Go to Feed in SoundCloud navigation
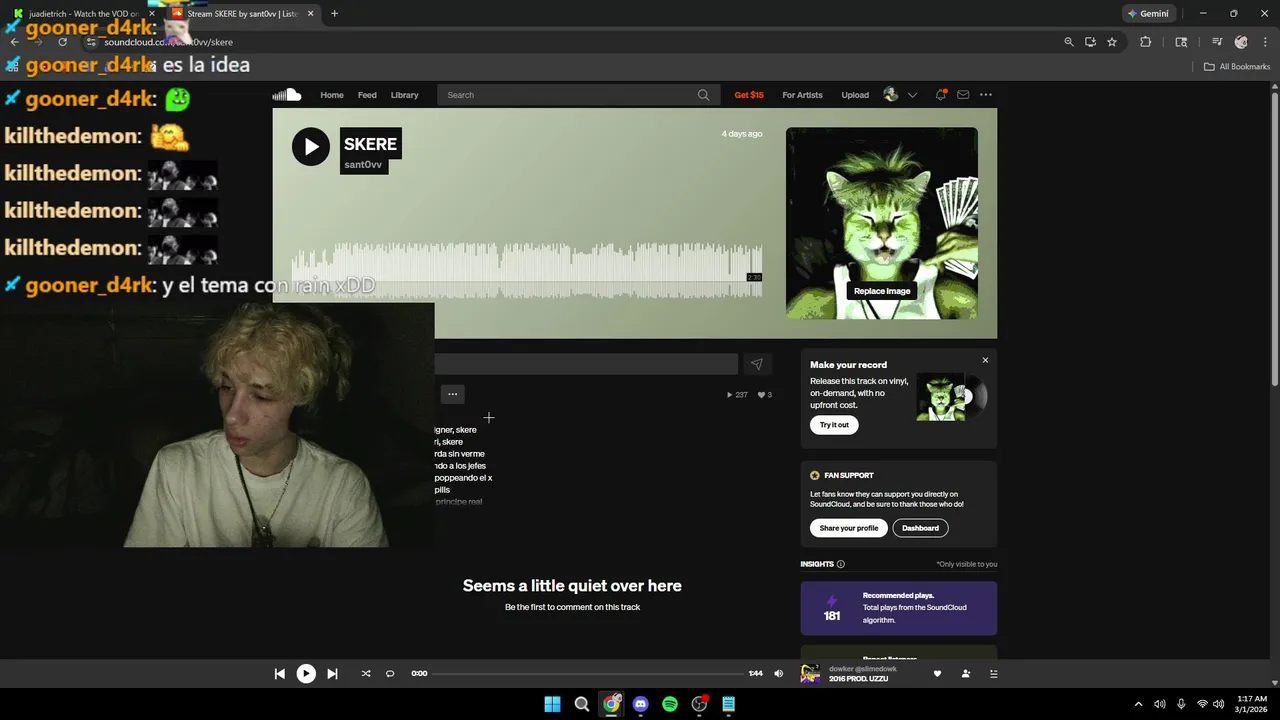 click(x=367, y=95)
